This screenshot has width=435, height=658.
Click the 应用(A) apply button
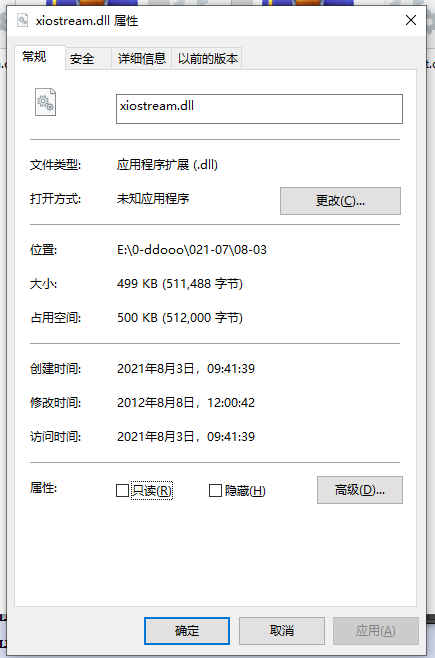375,630
